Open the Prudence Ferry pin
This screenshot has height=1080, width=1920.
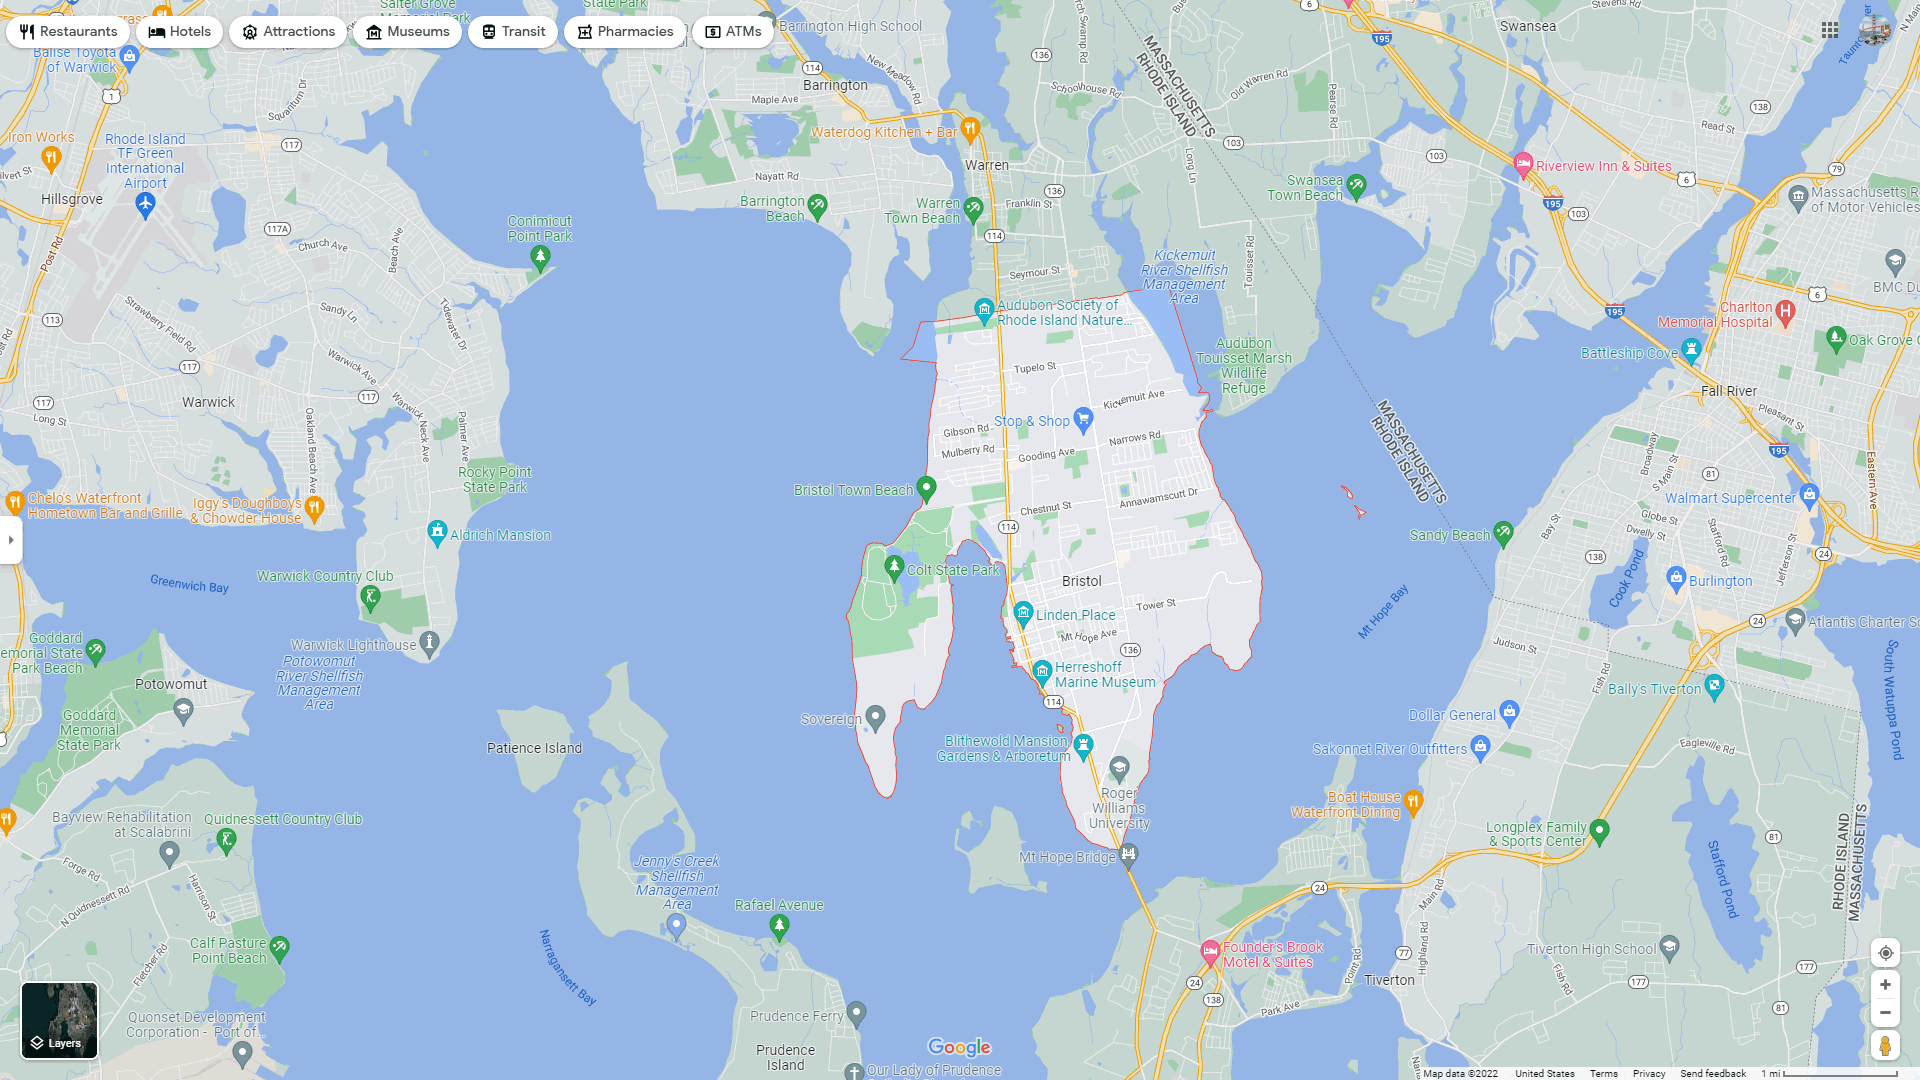point(856,1013)
